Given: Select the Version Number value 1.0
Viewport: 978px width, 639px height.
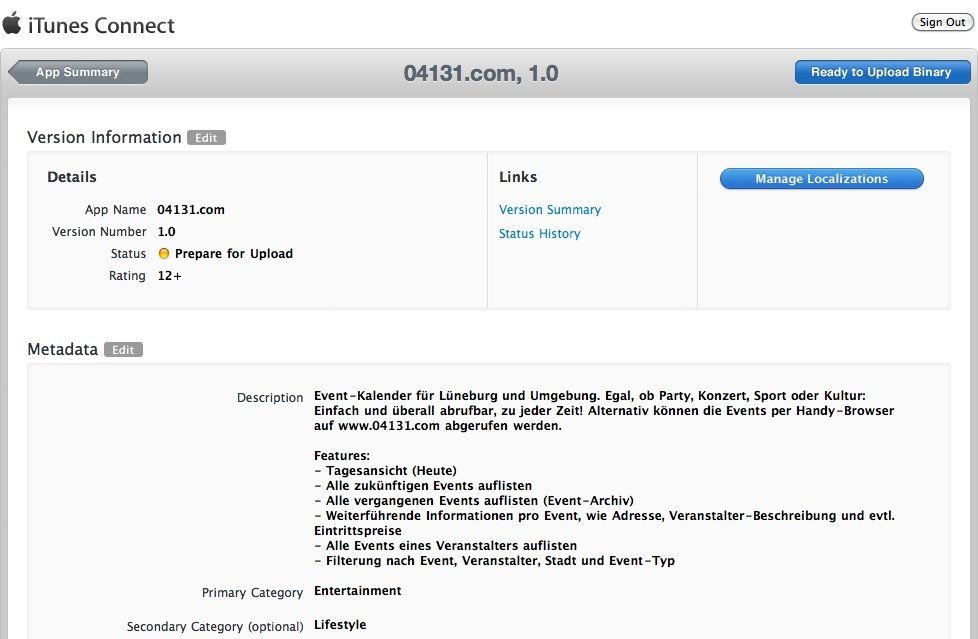Looking at the screenshot, I should click(x=167, y=232).
